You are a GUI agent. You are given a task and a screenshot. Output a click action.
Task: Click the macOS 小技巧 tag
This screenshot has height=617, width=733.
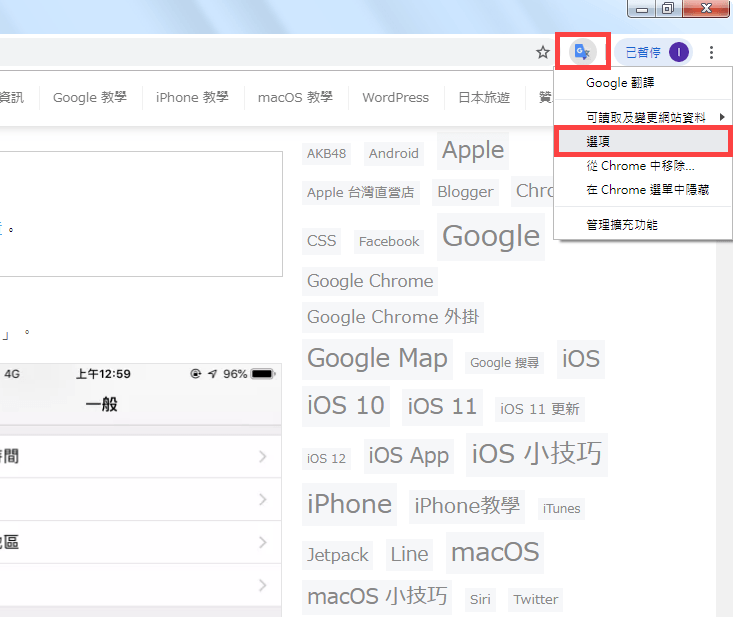tap(377, 597)
